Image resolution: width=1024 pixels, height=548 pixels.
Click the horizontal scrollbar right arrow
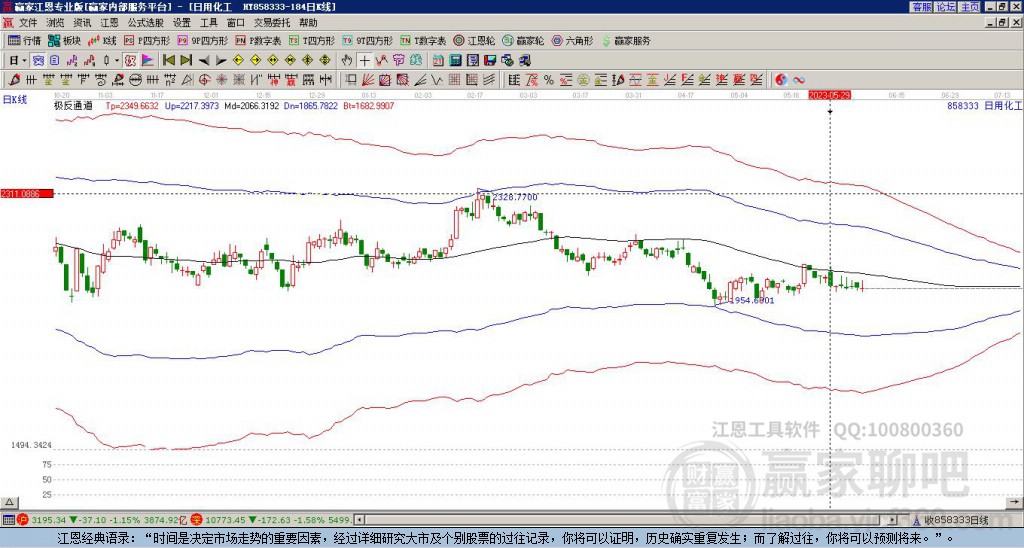(x=893, y=520)
